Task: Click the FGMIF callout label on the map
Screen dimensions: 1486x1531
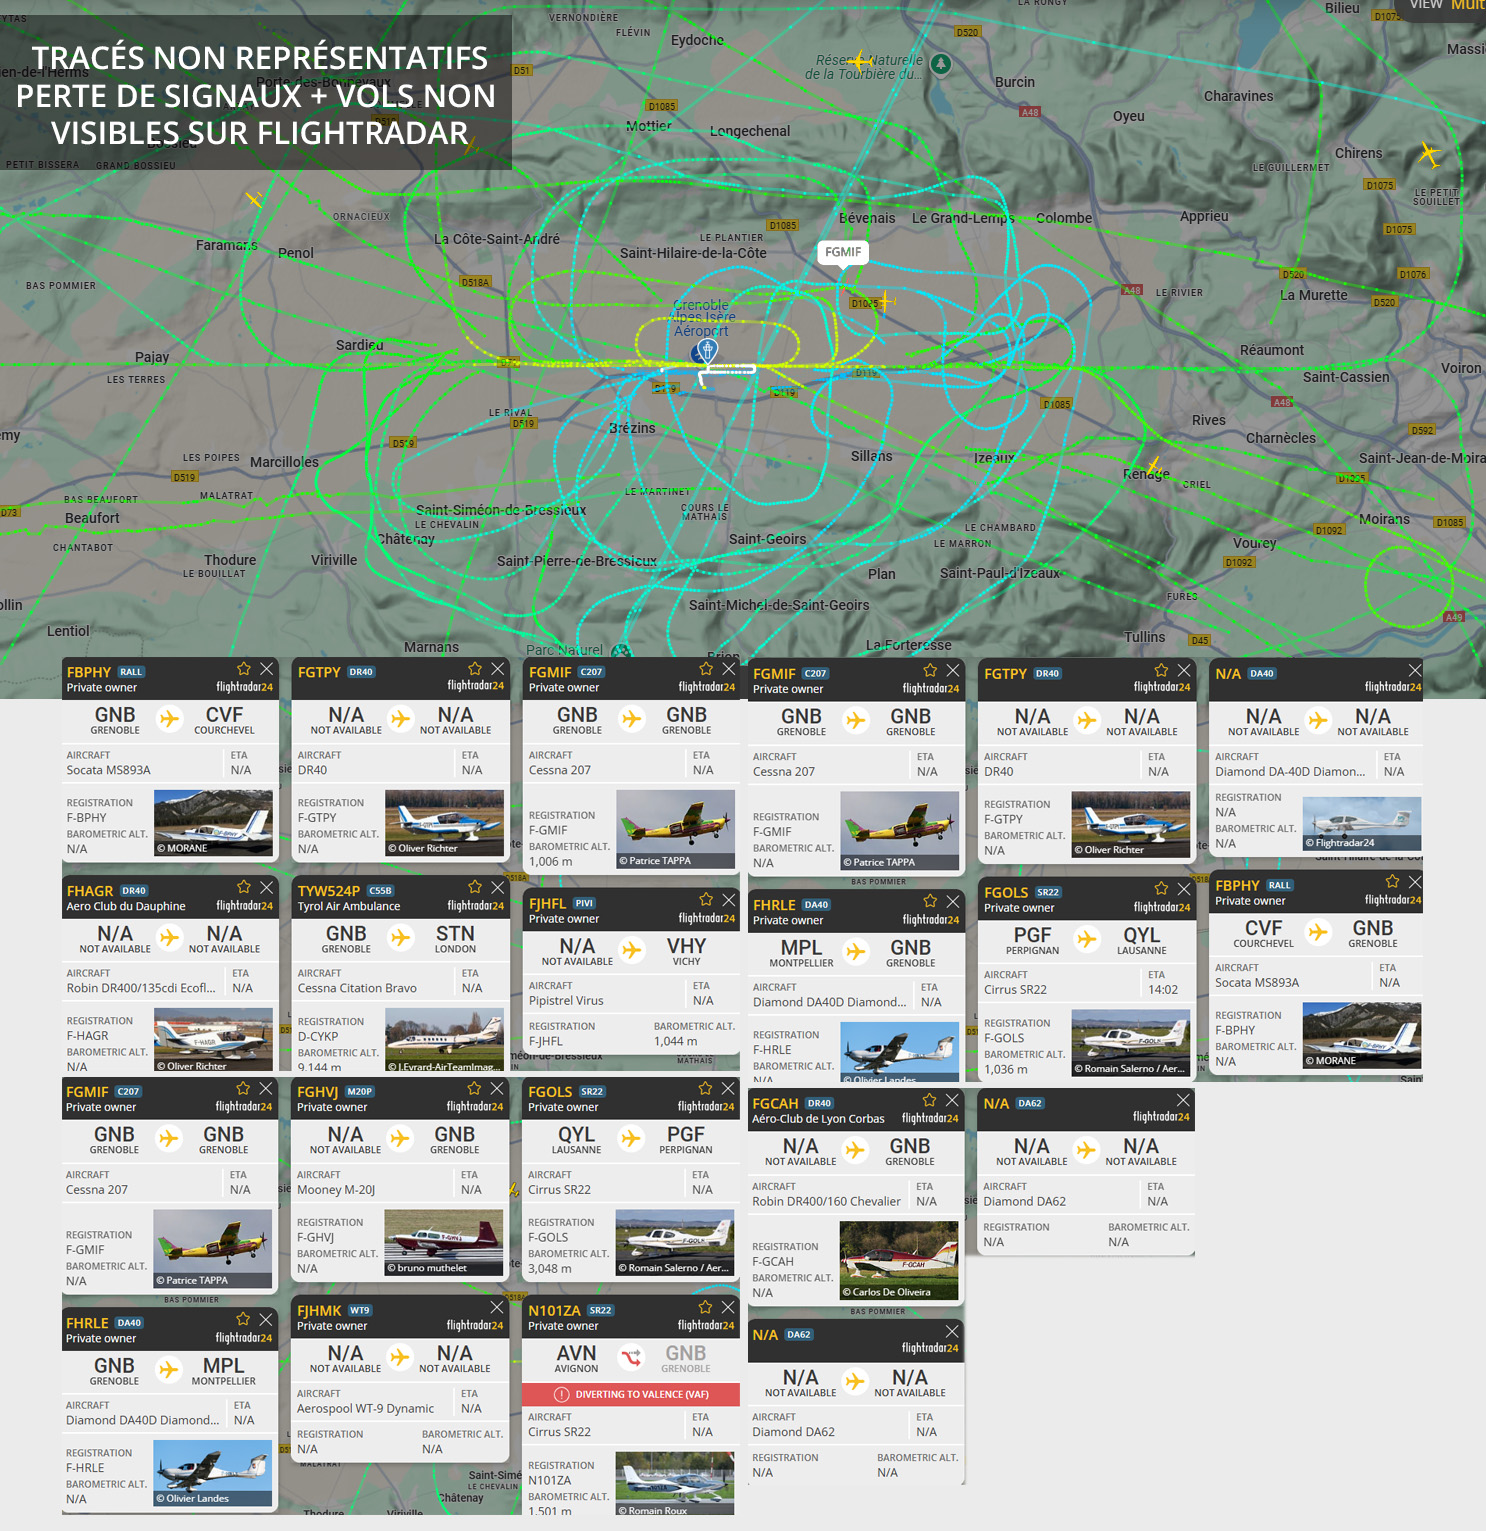Action: coord(843,252)
